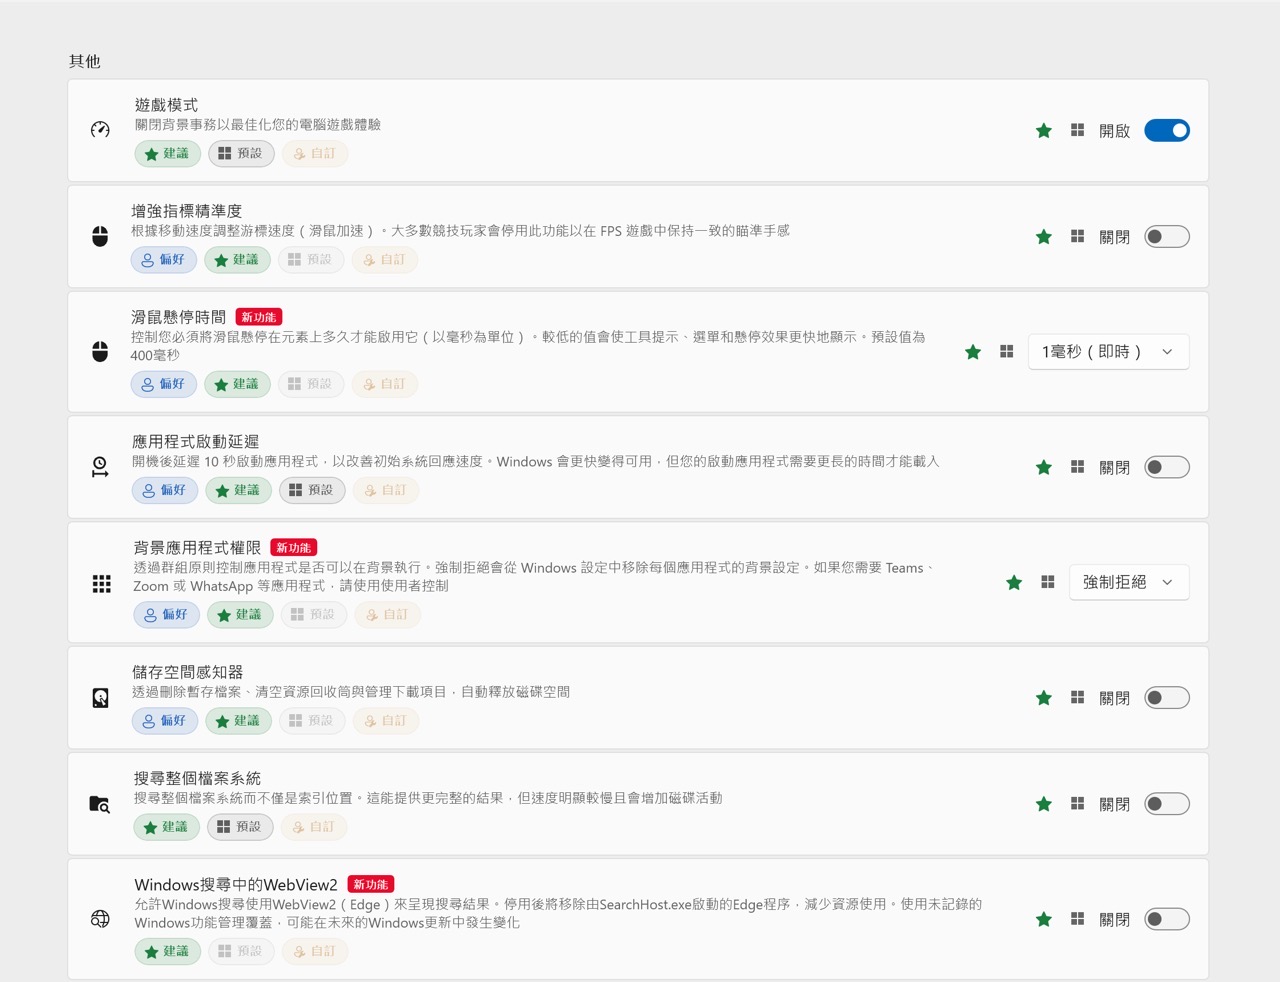Turn on 搜尋整個檔案系統 toggle
This screenshot has height=982, width=1280.
click(x=1167, y=804)
